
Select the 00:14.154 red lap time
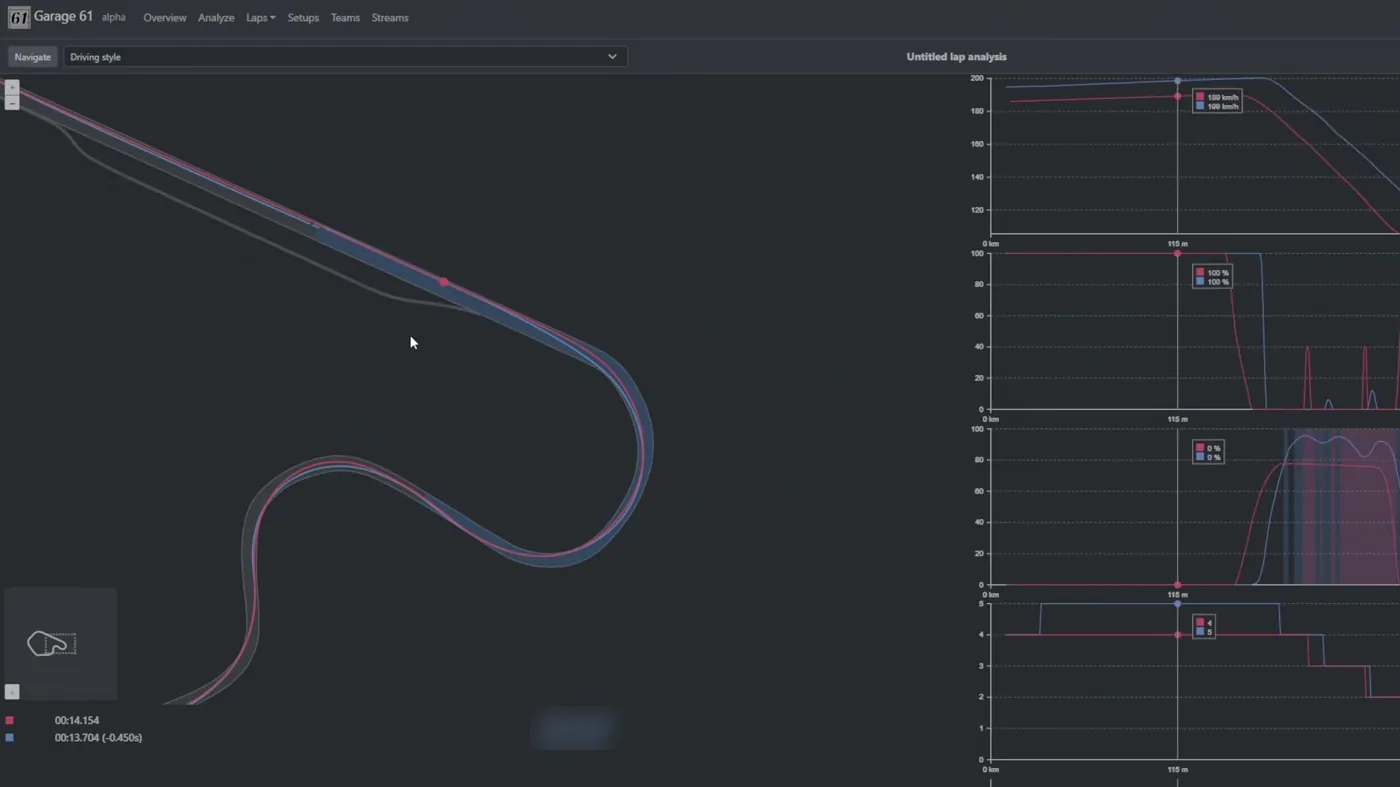point(77,720)
